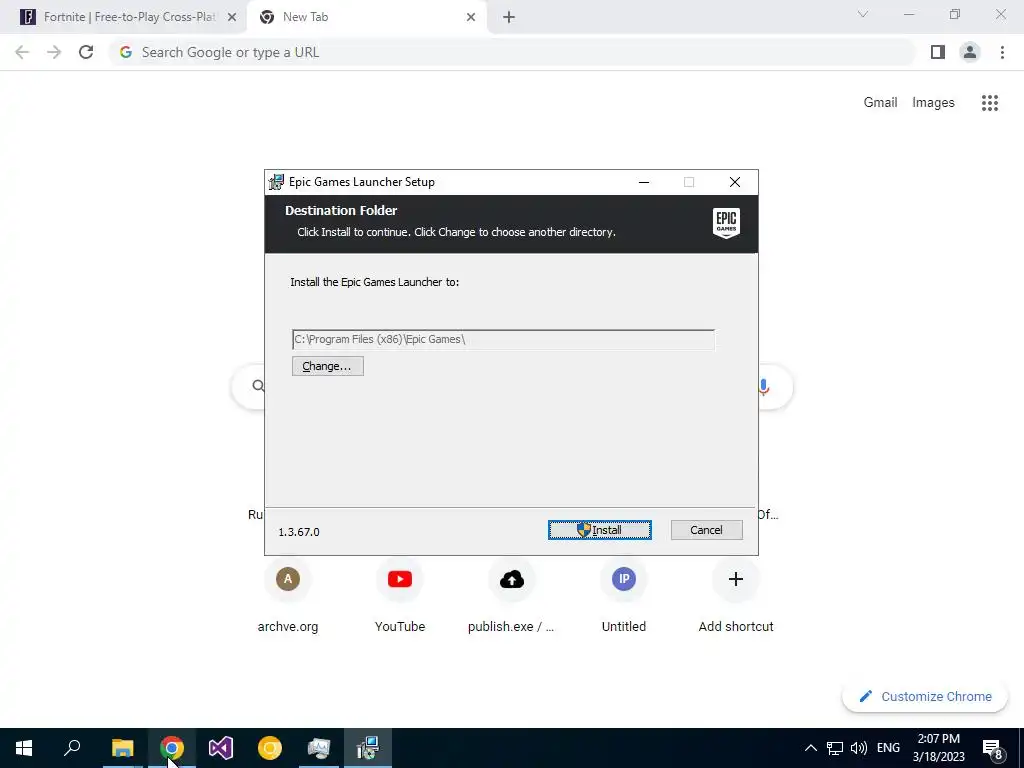Click Chrome icon in taskbar
The width and height of the screenshot is (1024, 768).
click(172, 748)
